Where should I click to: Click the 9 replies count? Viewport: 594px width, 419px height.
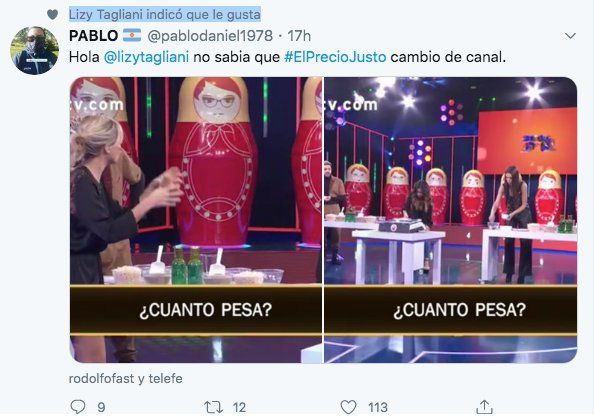point(101,408)
